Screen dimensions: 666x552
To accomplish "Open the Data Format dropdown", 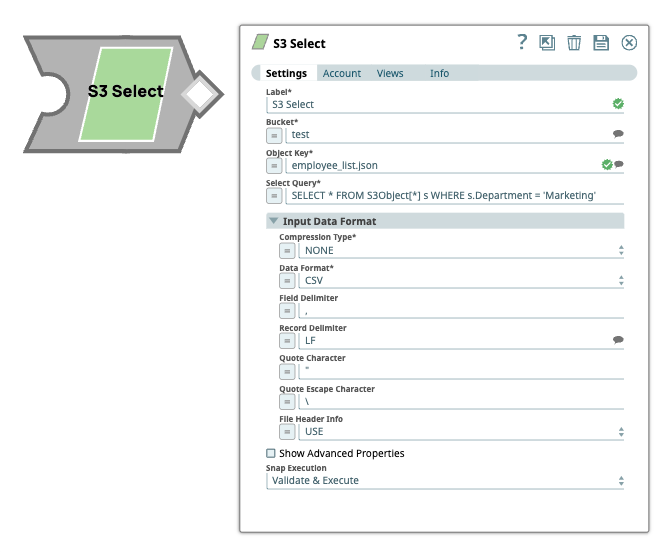I will click(460, 281).
